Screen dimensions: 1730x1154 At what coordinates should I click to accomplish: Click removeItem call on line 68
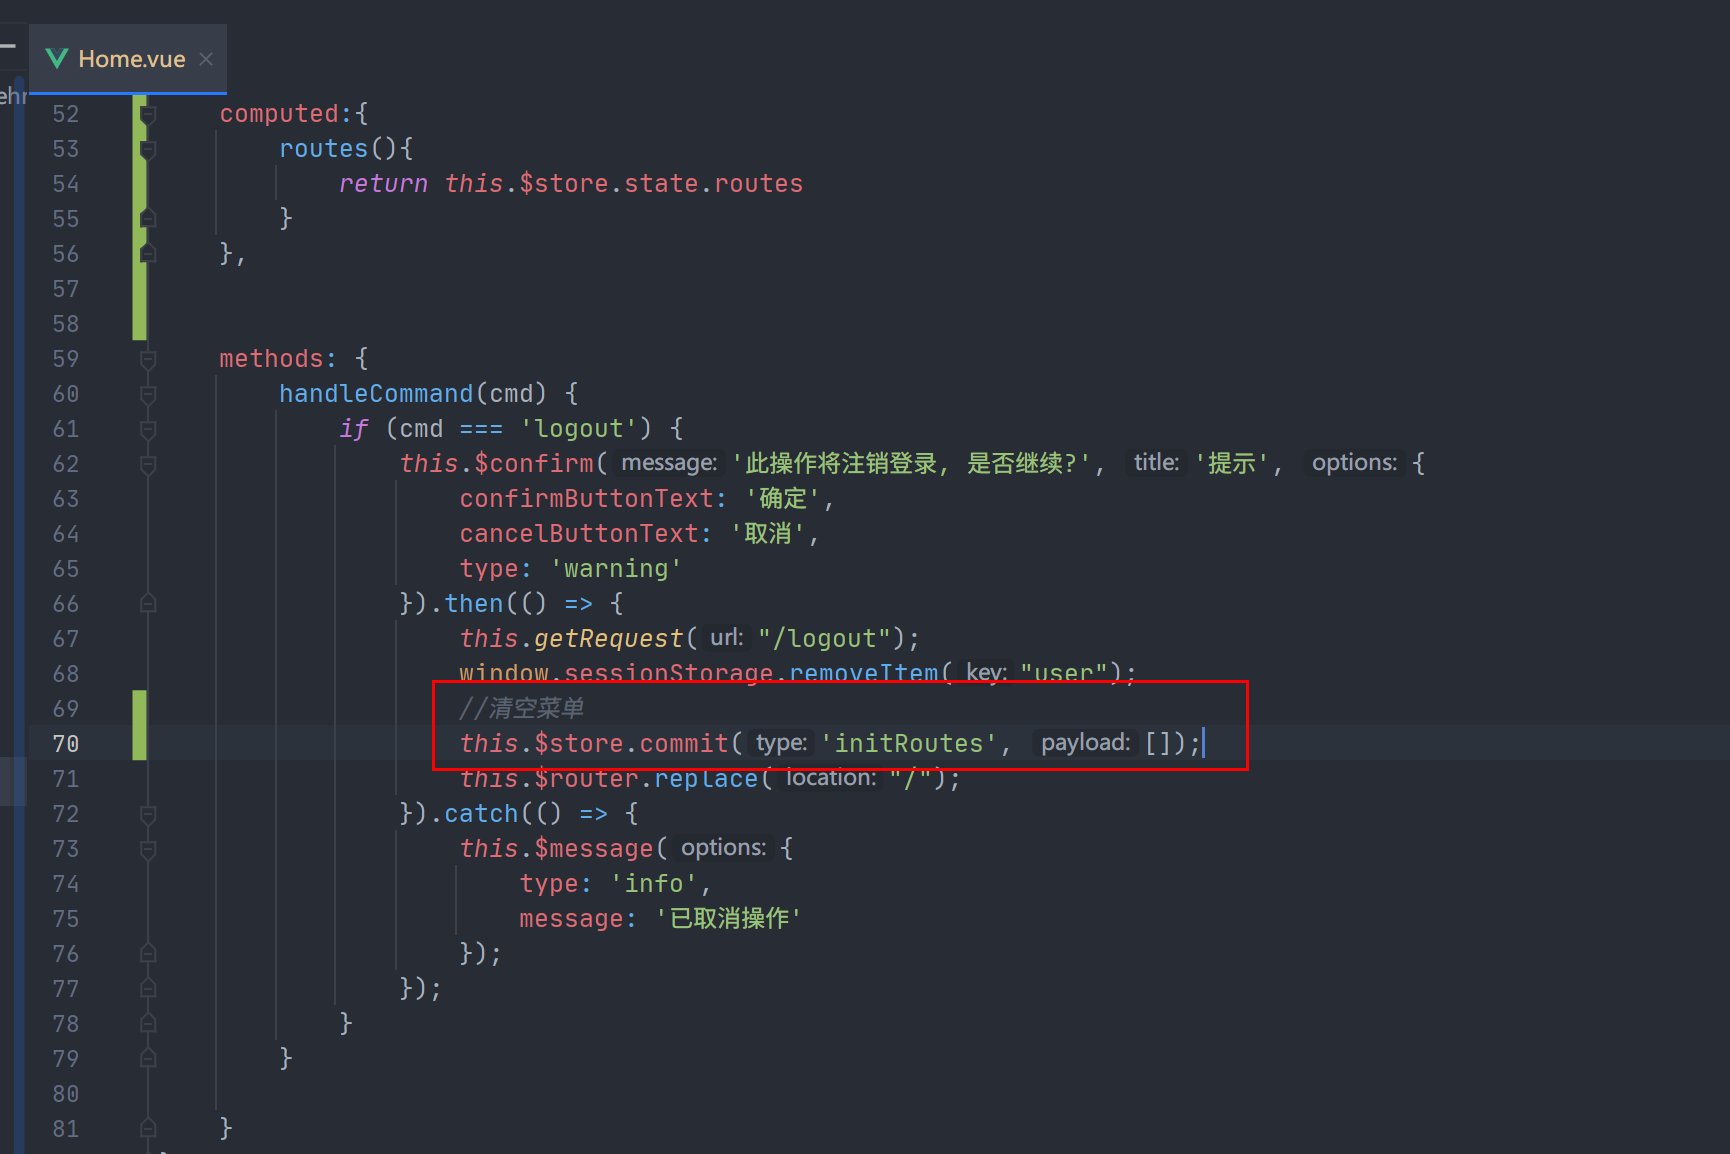click(864, 672)
